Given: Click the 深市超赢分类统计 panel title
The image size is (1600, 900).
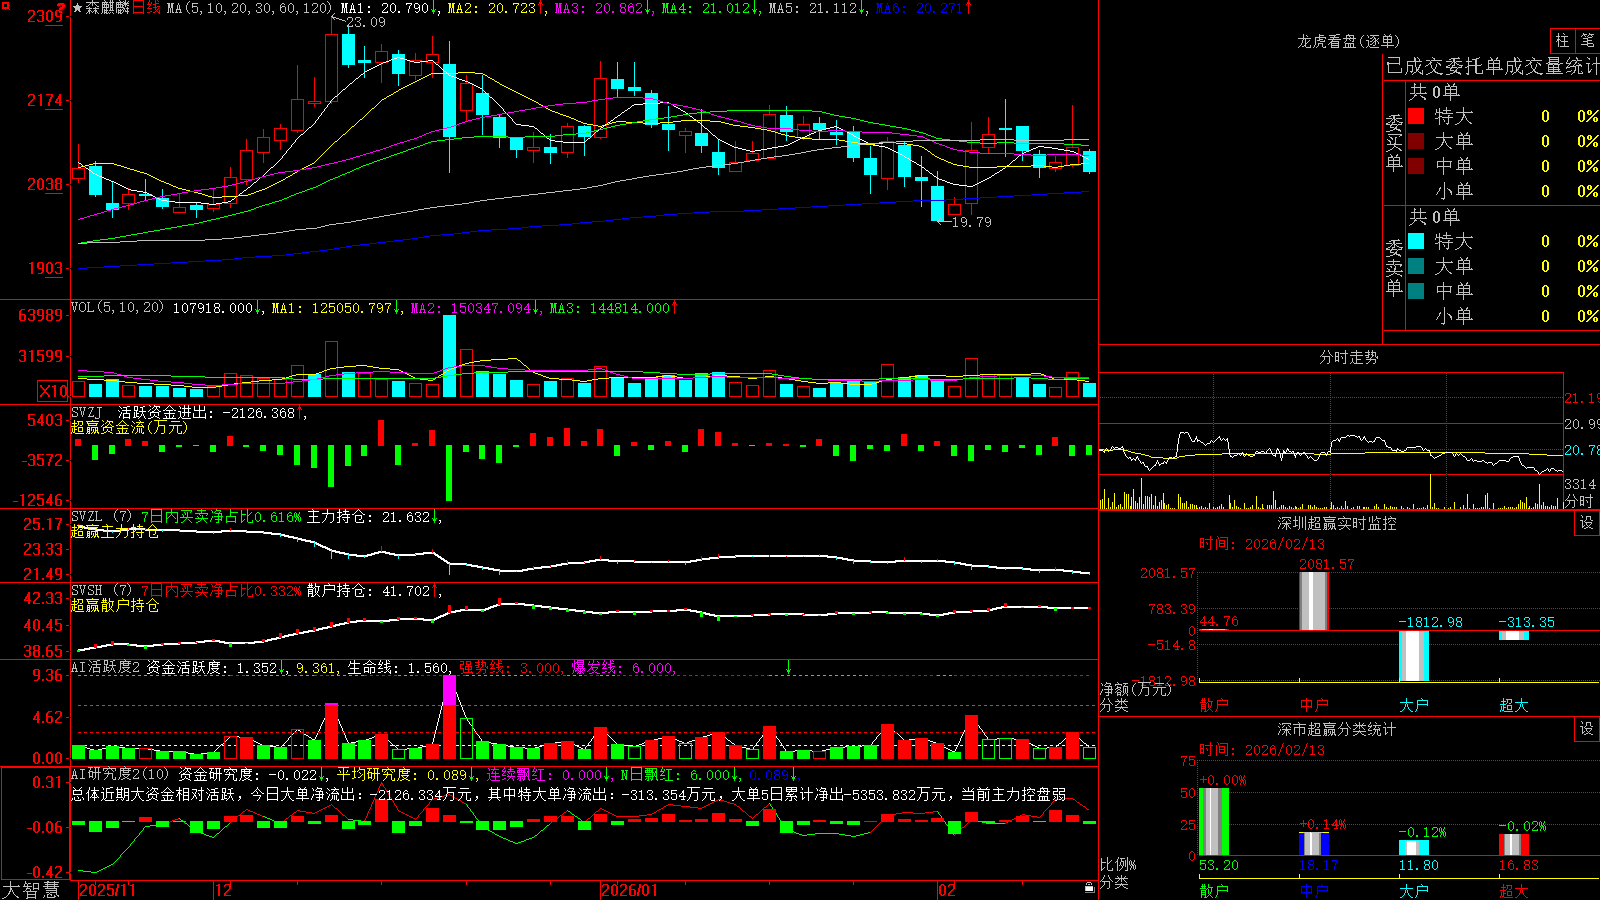Looking at the screenshot, I should coord(1337,729).
